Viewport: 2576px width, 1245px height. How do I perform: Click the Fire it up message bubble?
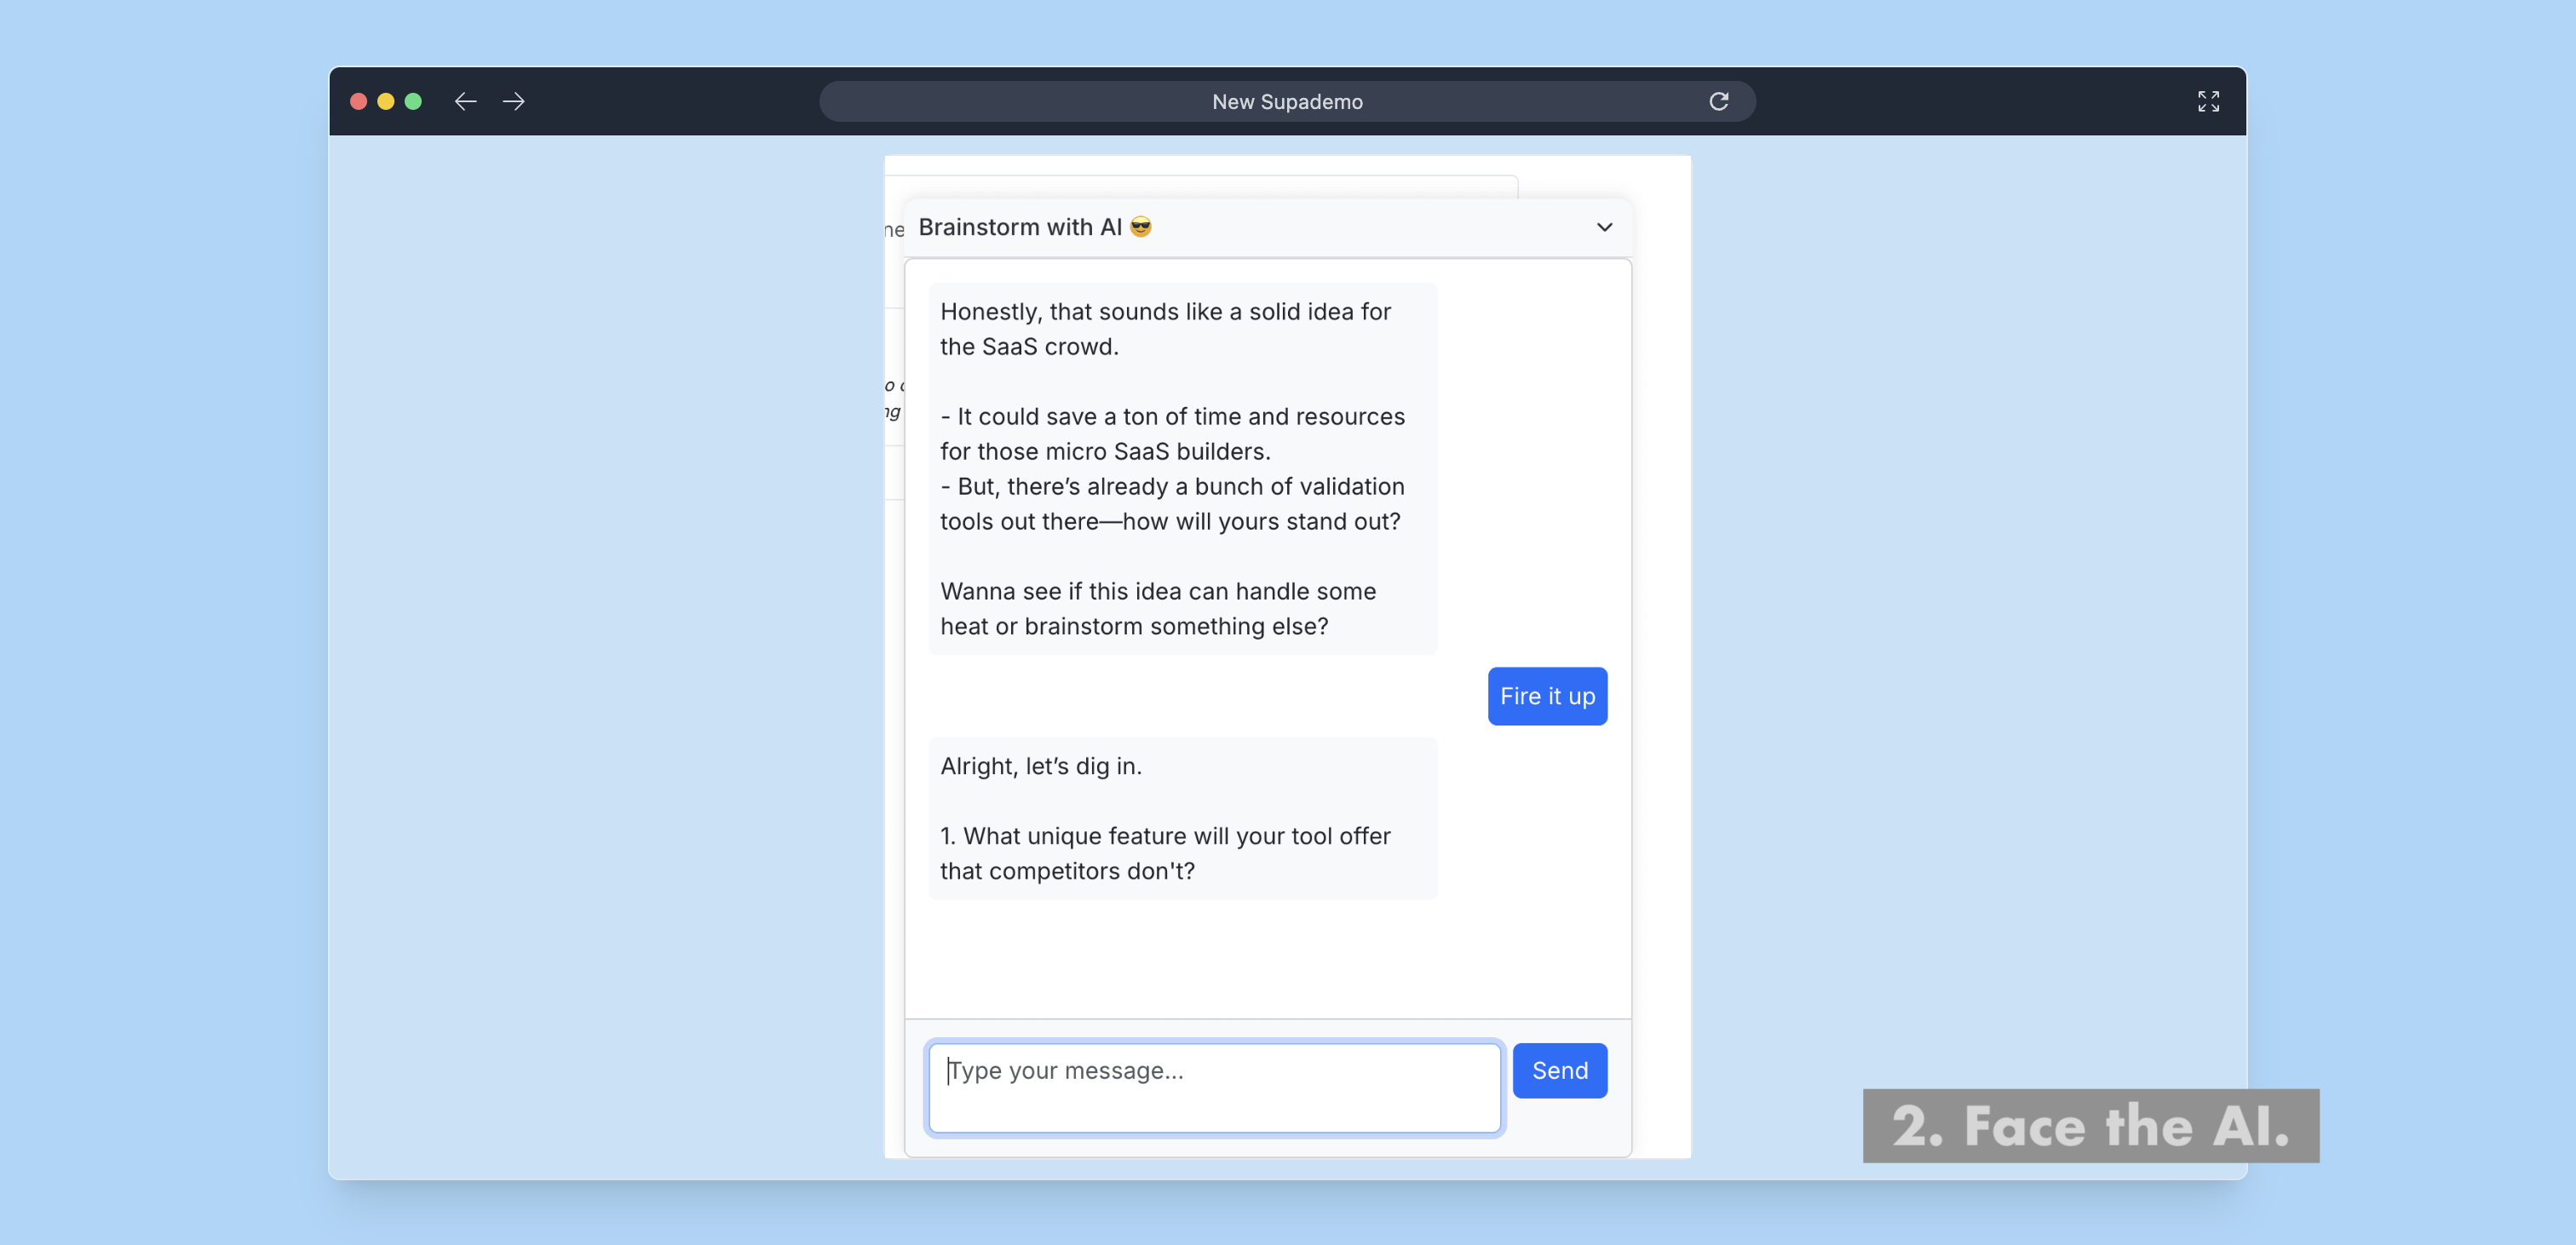click(1546, 696)
